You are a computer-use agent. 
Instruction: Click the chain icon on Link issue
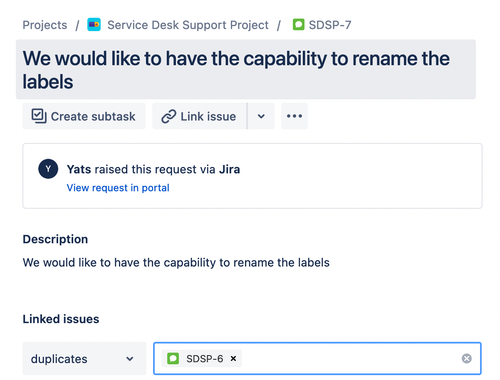click(169, 117)
